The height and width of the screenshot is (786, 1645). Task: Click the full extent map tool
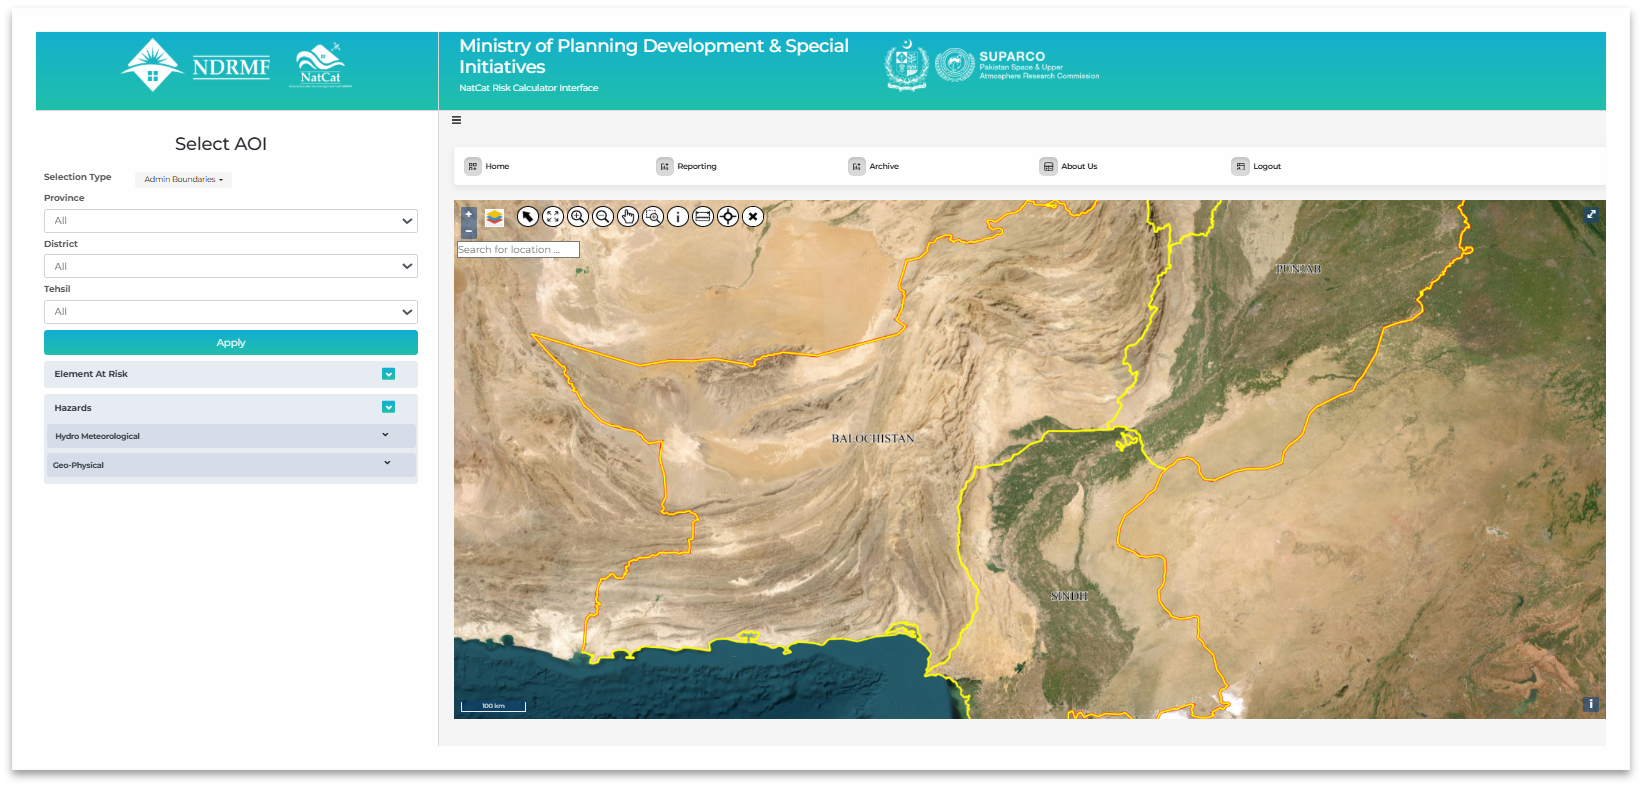[x=553, y=217]
